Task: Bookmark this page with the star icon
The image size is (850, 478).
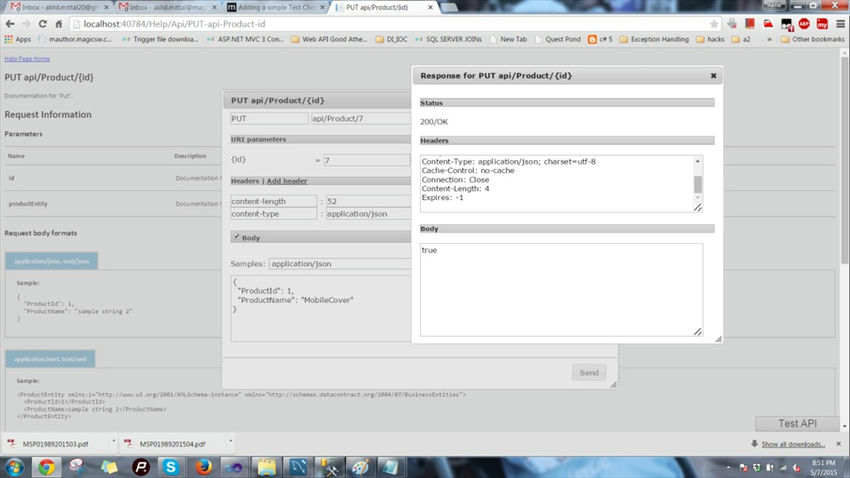Action: click(714, 24)
